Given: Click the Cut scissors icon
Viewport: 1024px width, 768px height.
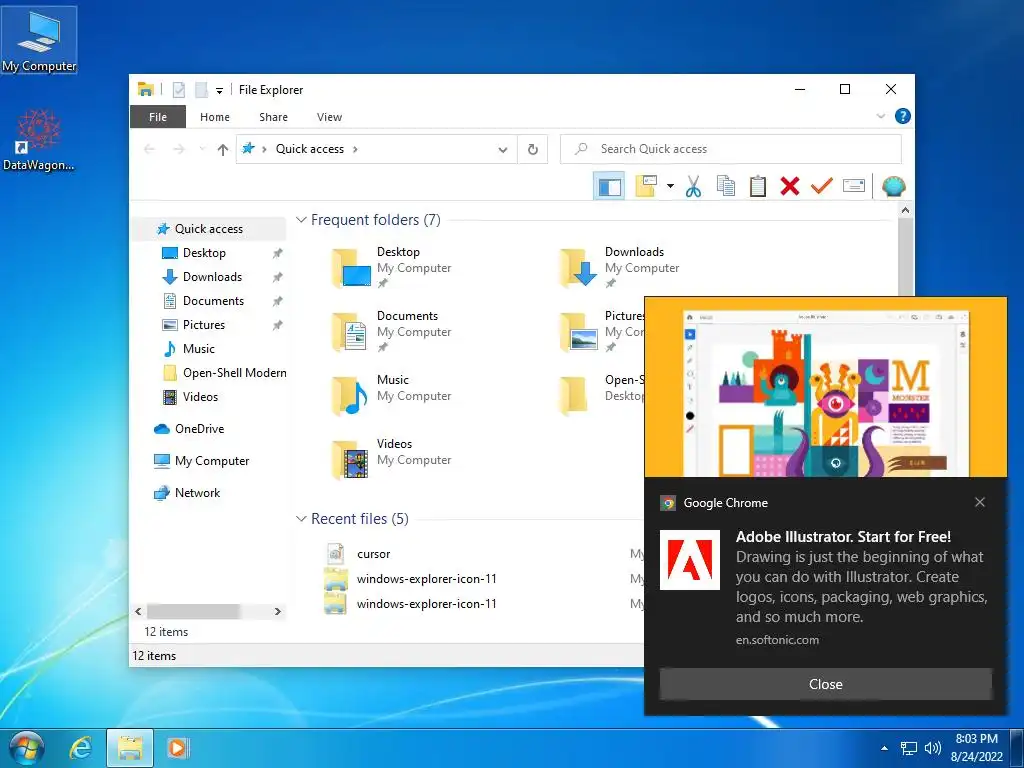Looking at the screenshot, I should 693,186.
